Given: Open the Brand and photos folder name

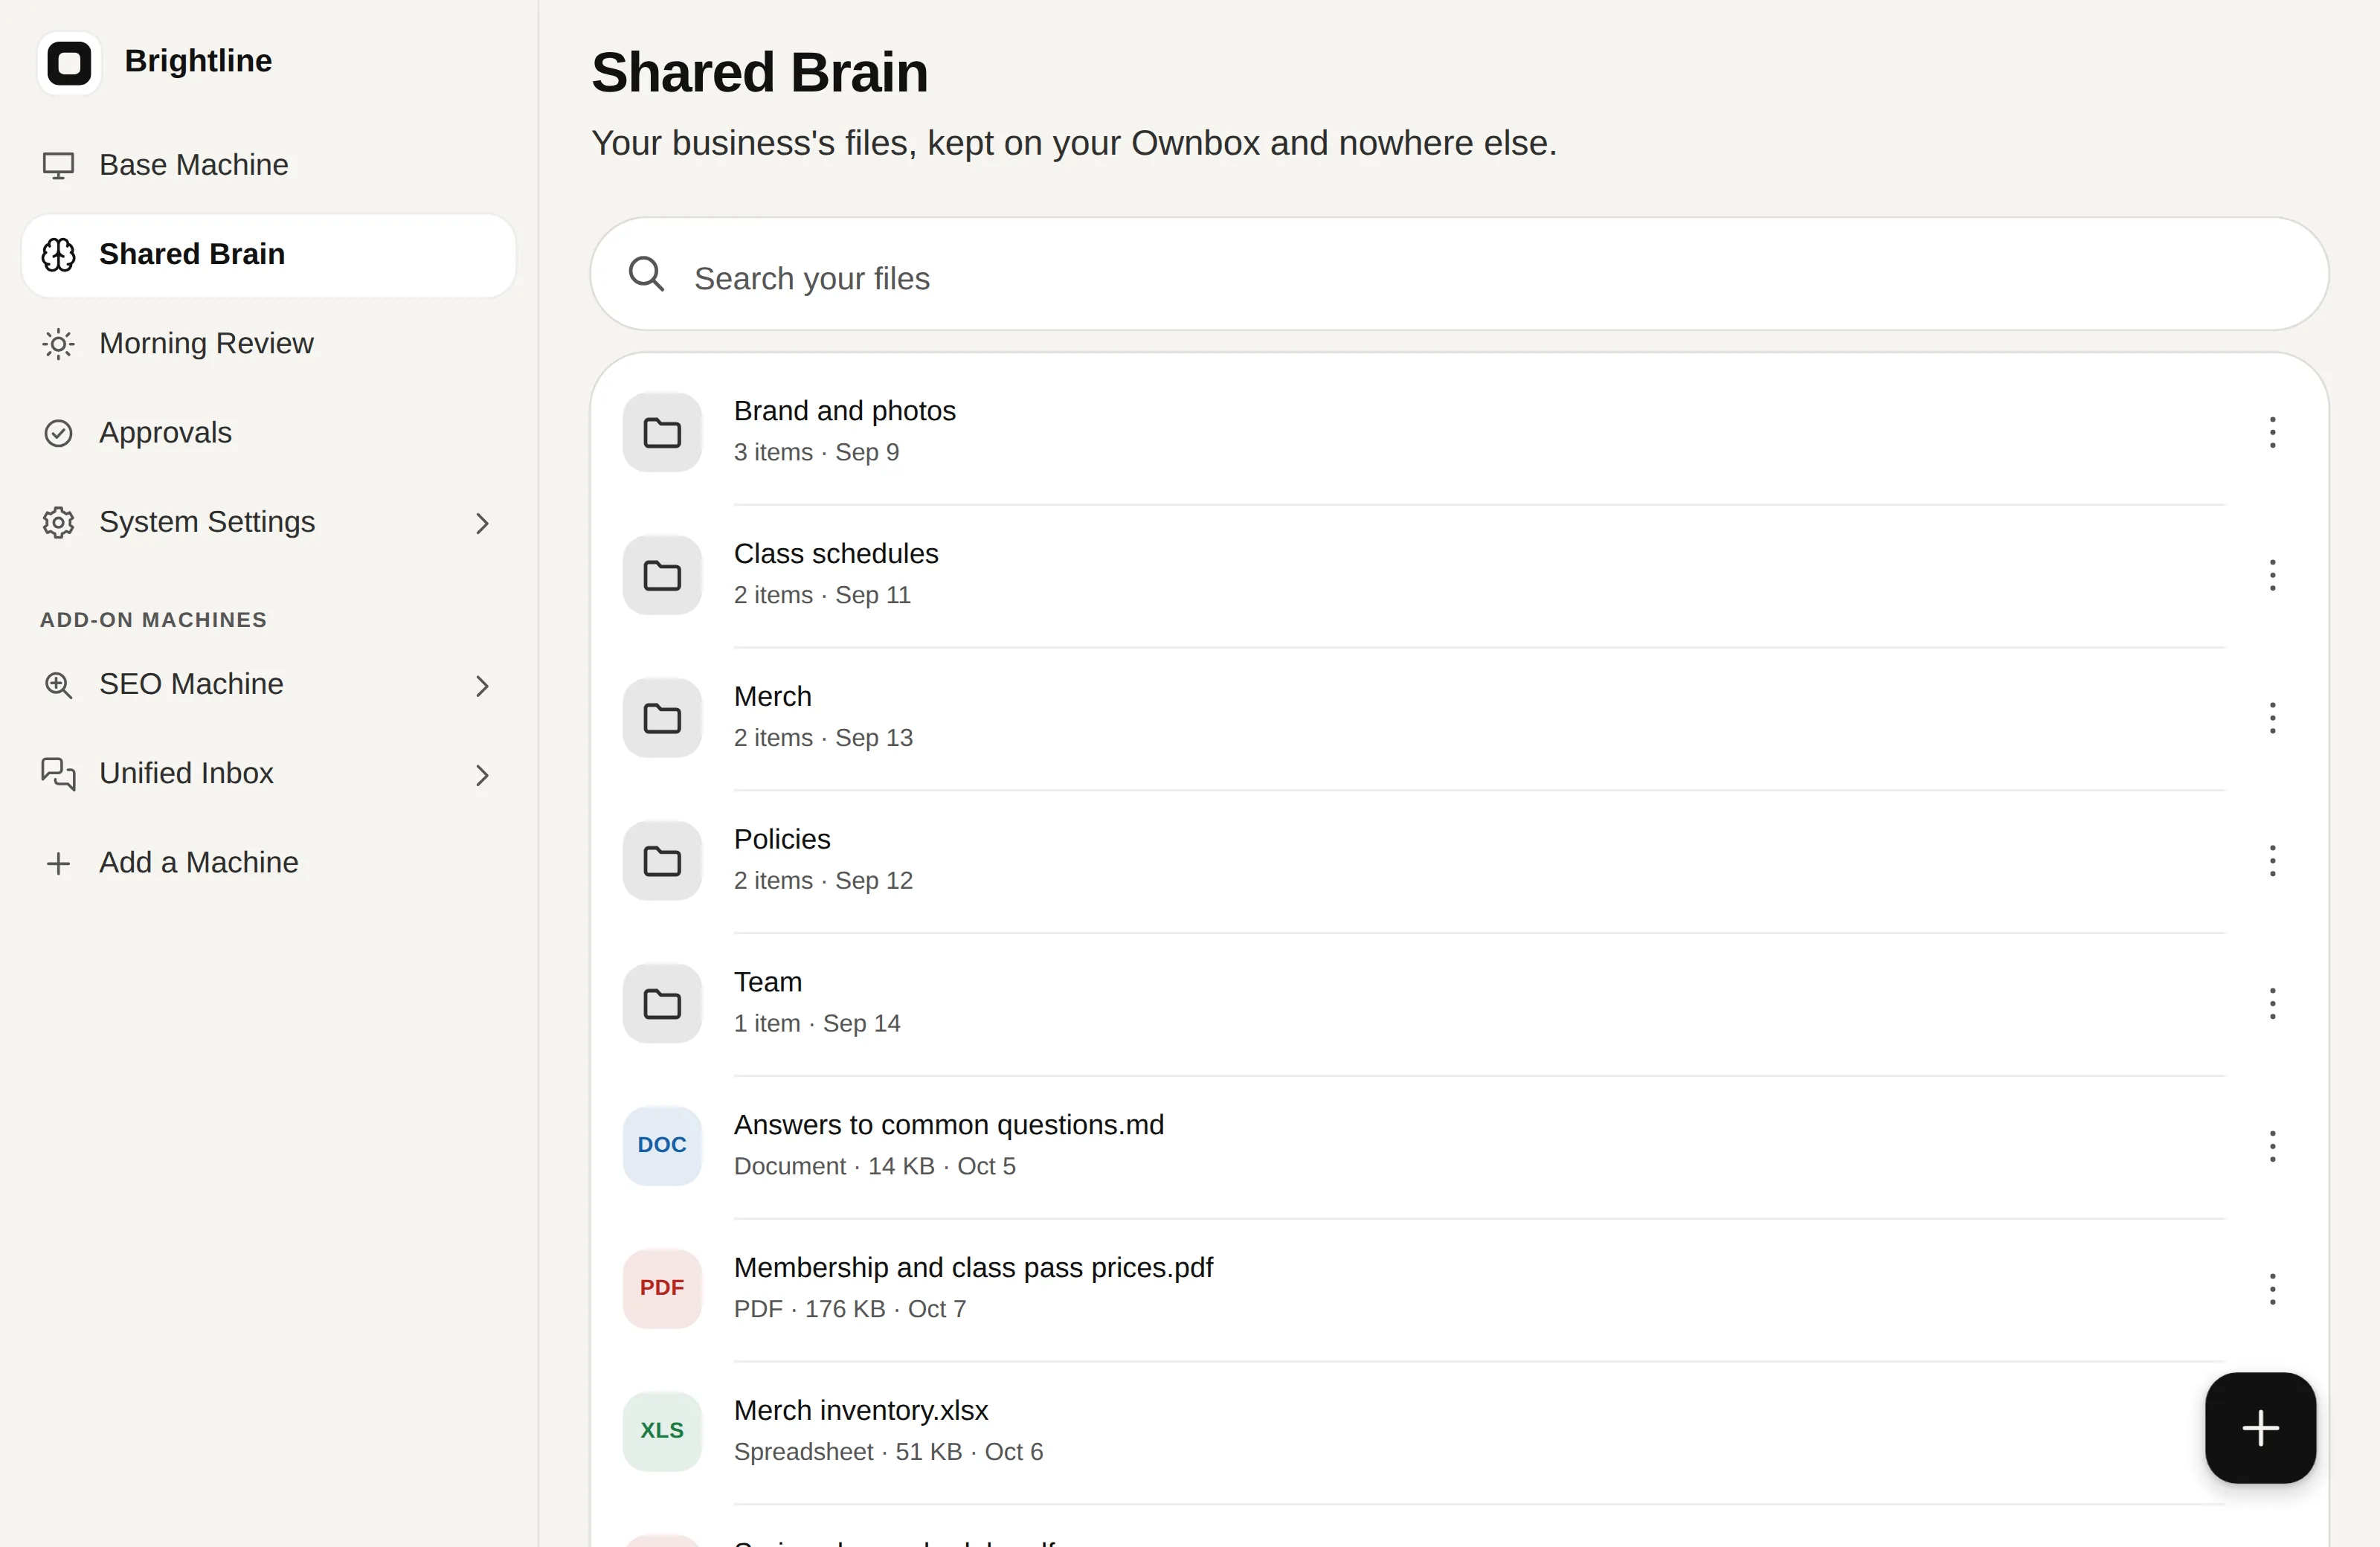Looking at the screenshot, I should tap(844, 411).
